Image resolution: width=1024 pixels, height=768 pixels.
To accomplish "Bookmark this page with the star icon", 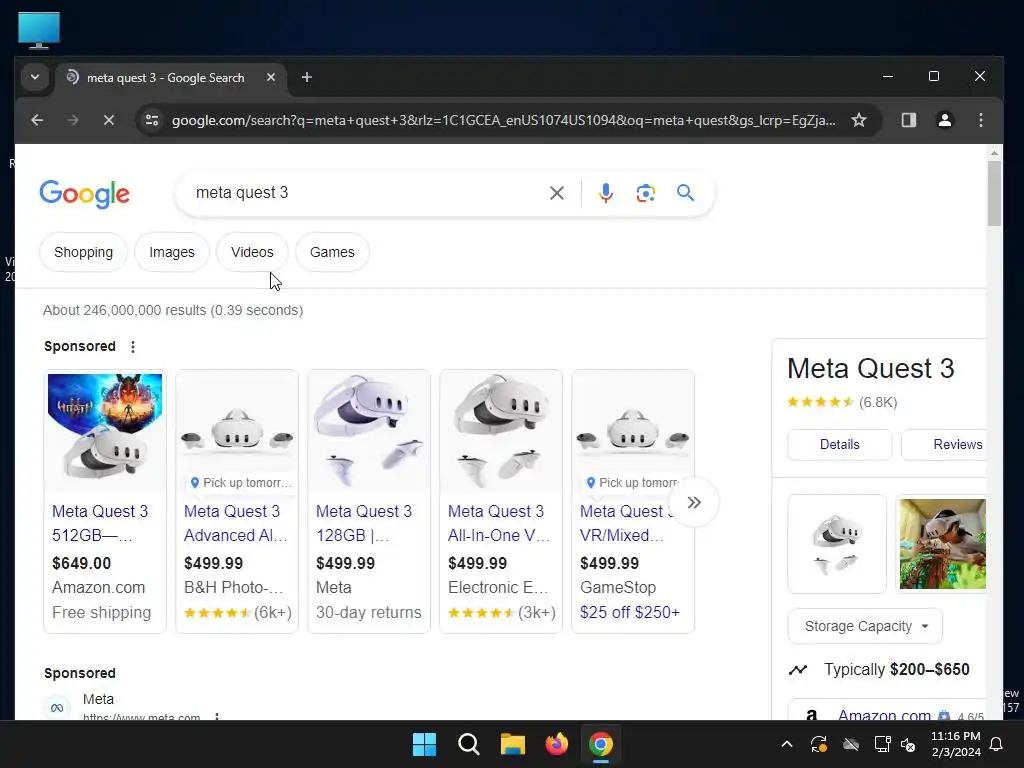I will (859, 120).
